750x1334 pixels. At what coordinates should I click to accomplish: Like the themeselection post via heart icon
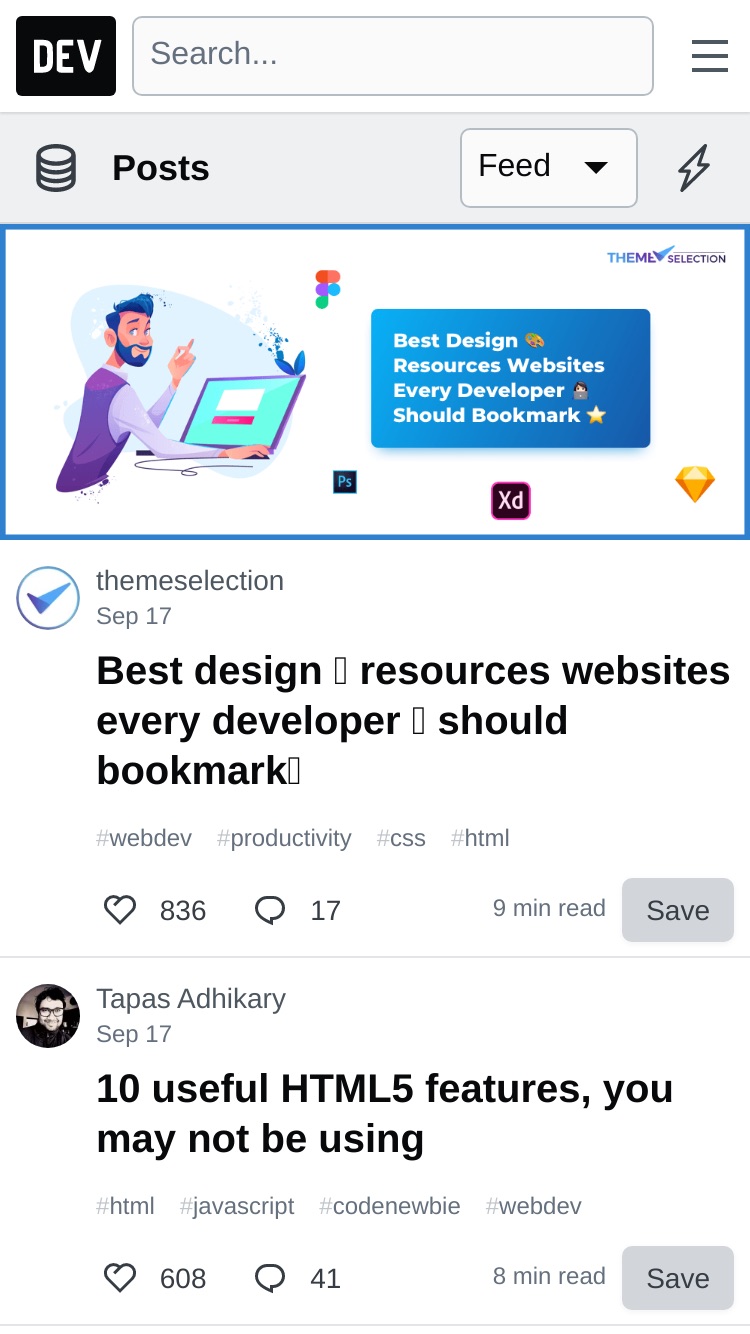pos(120,910)
